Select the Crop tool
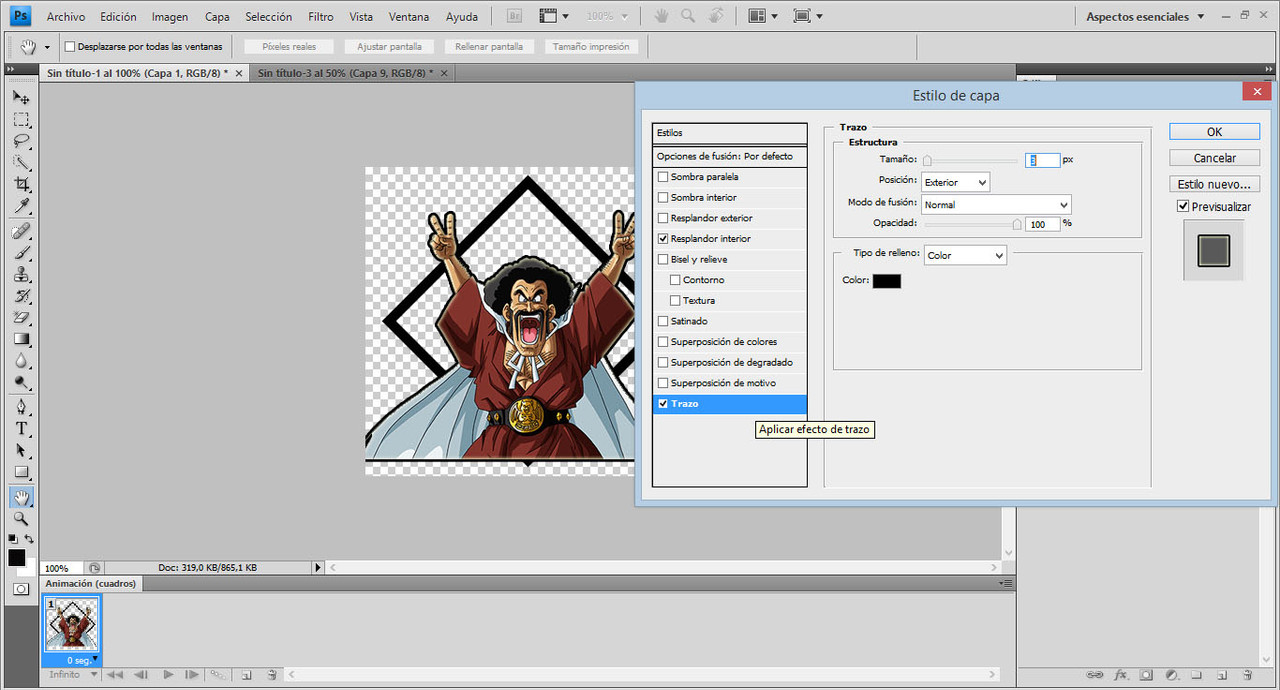The height and width of the screenshot is (690, 1280). click(x=21, y=185)
